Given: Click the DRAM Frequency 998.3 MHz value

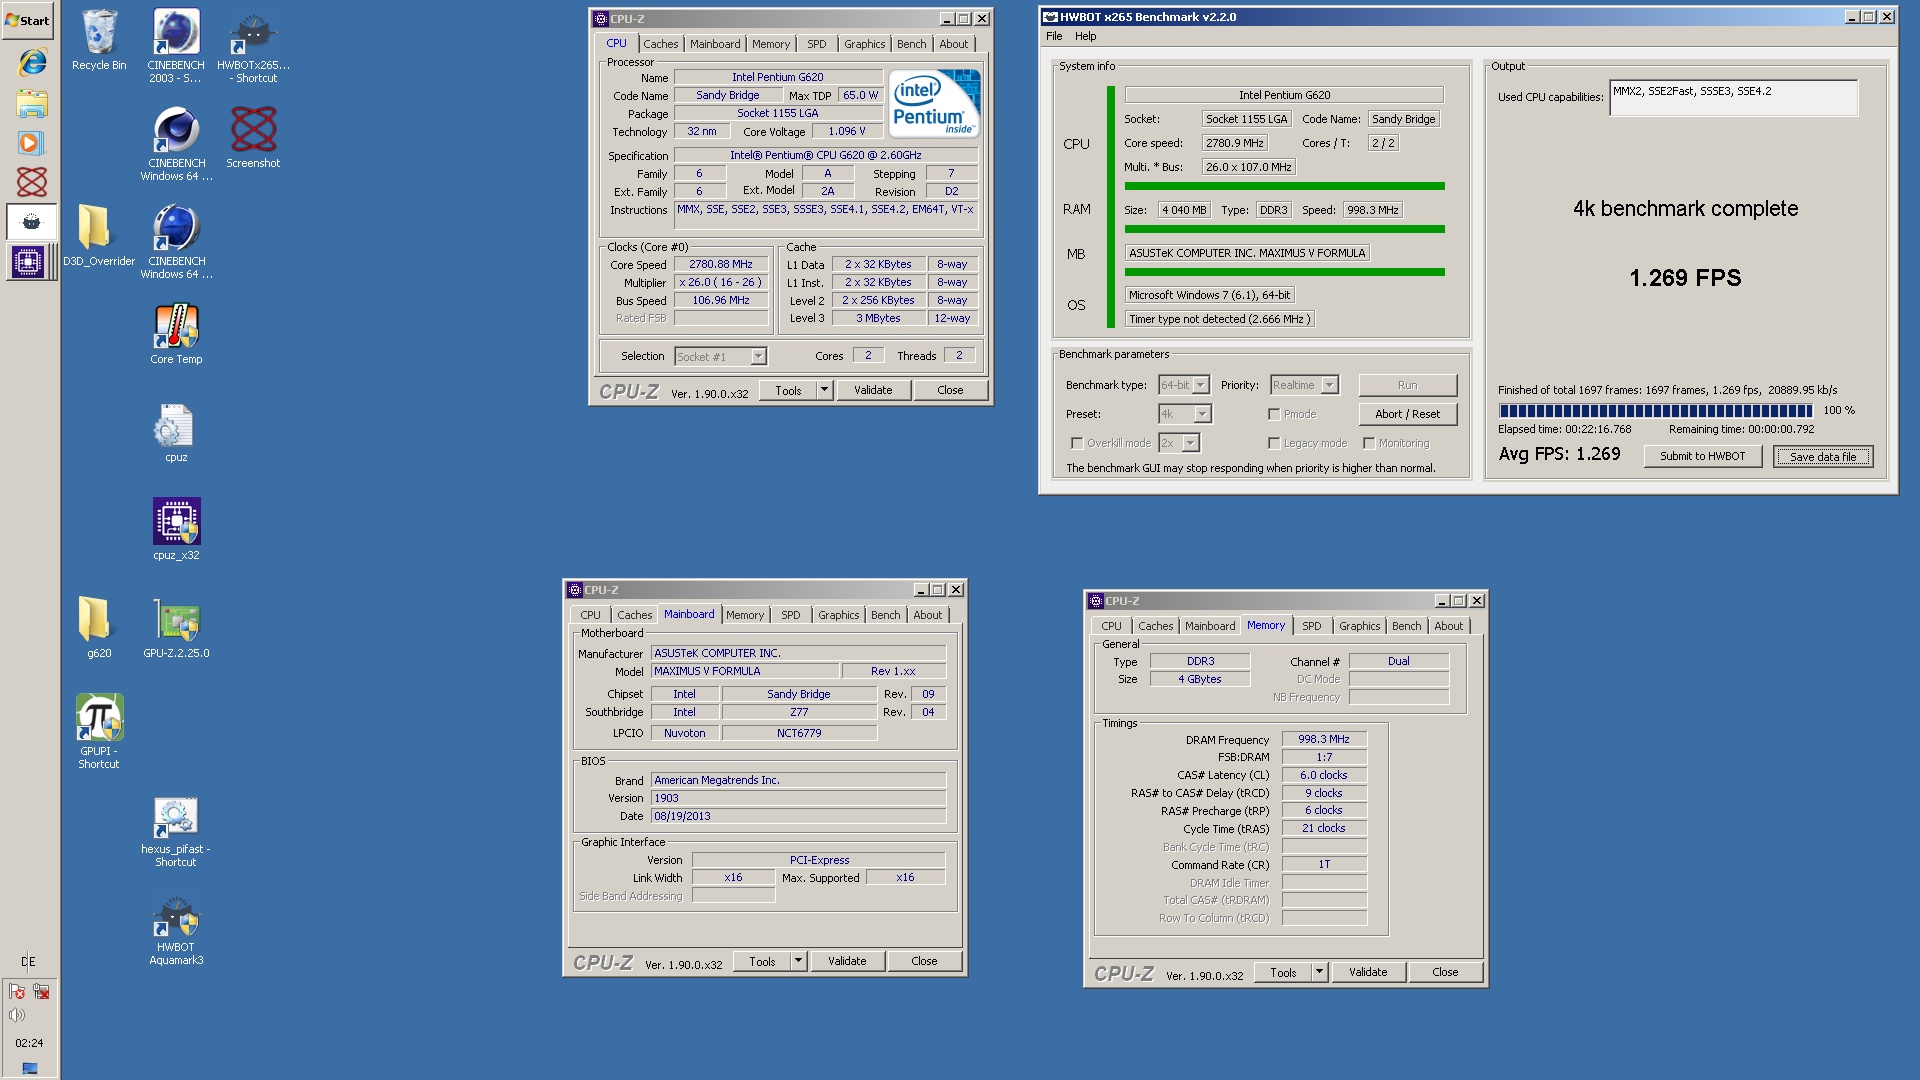Looking at the screenshot, I should 1323,739.
